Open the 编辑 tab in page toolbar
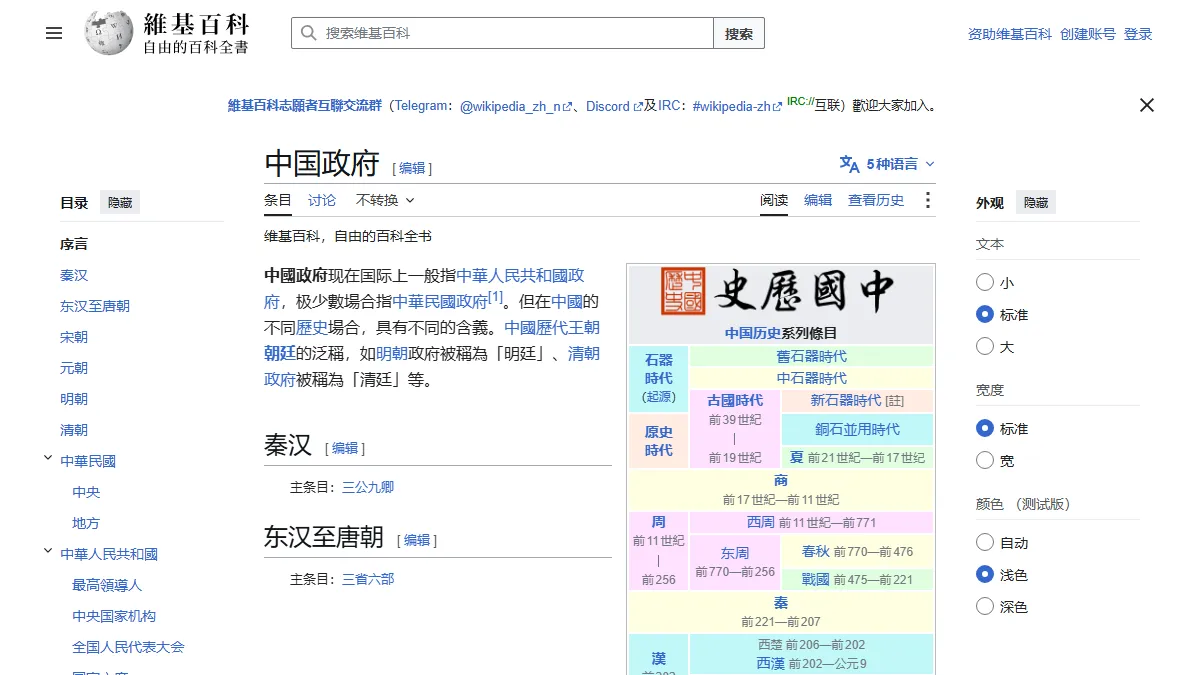This screenshot has height=675, width=1200. click(x=818, y=200)
